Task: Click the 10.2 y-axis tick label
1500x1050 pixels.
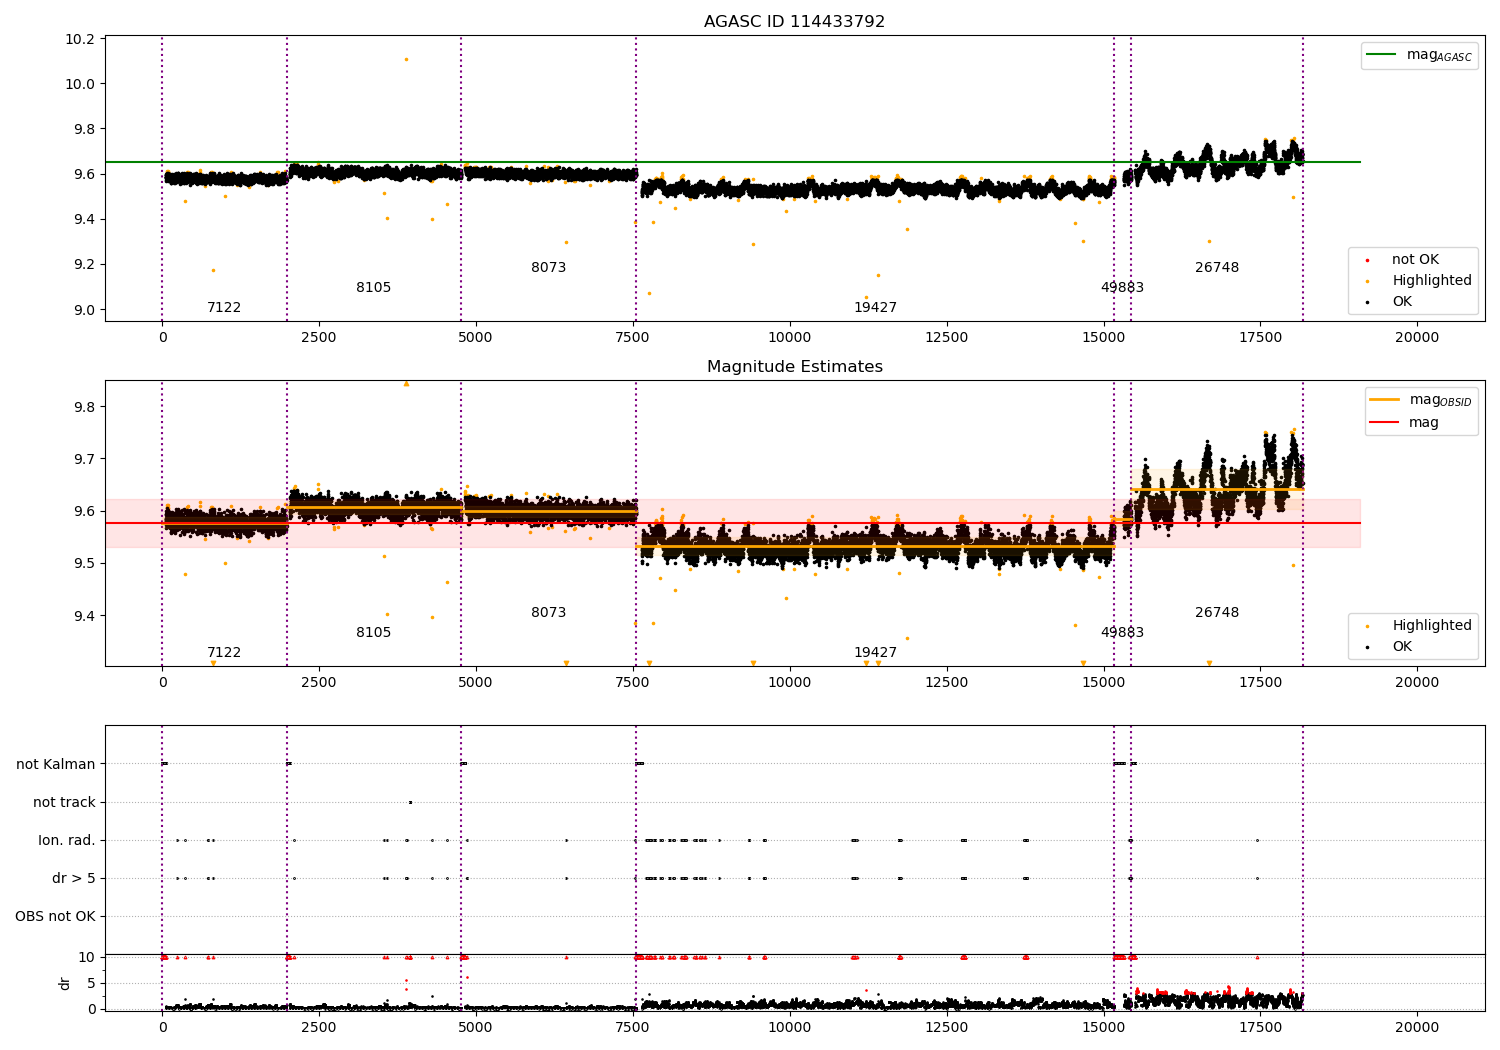Action: tap(79, 39)
